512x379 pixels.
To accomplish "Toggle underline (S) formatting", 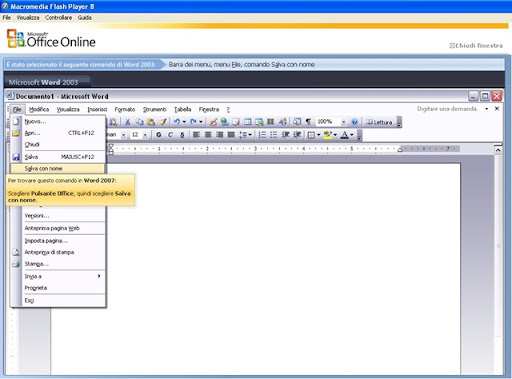I will (182, 135).
